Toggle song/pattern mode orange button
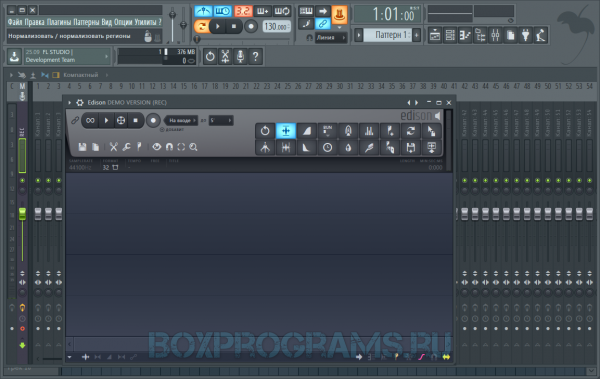This screenshot has width=600, height=379. click(x=201, y=26)
